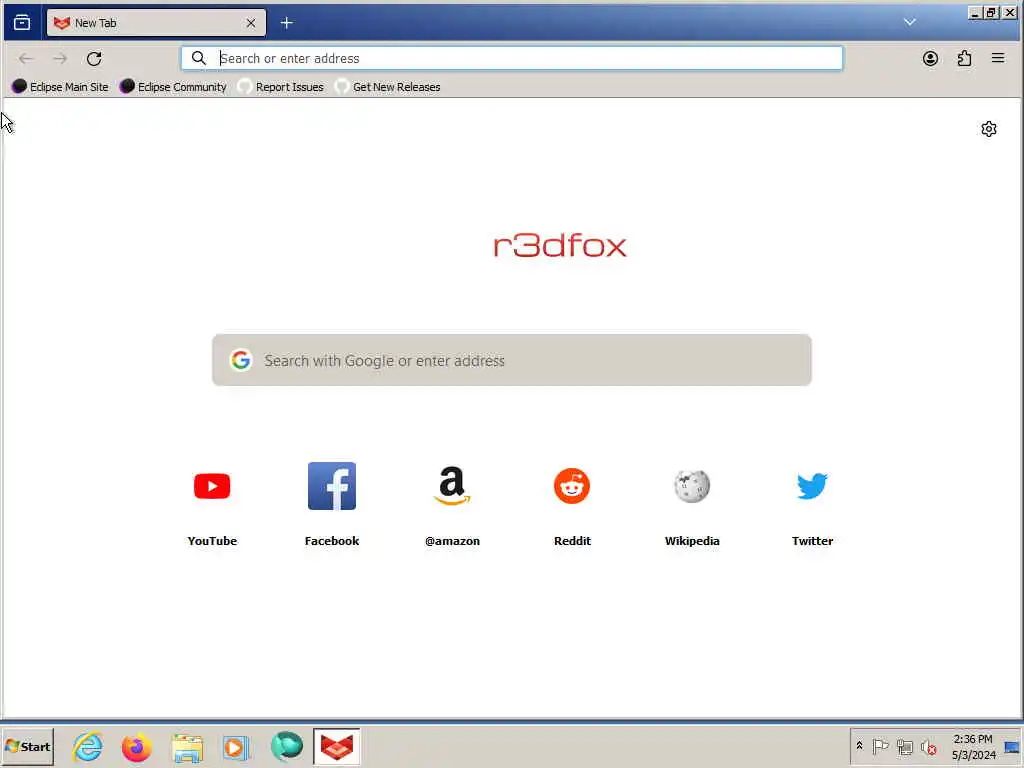Click the r3dfox logo

point(560,246)
